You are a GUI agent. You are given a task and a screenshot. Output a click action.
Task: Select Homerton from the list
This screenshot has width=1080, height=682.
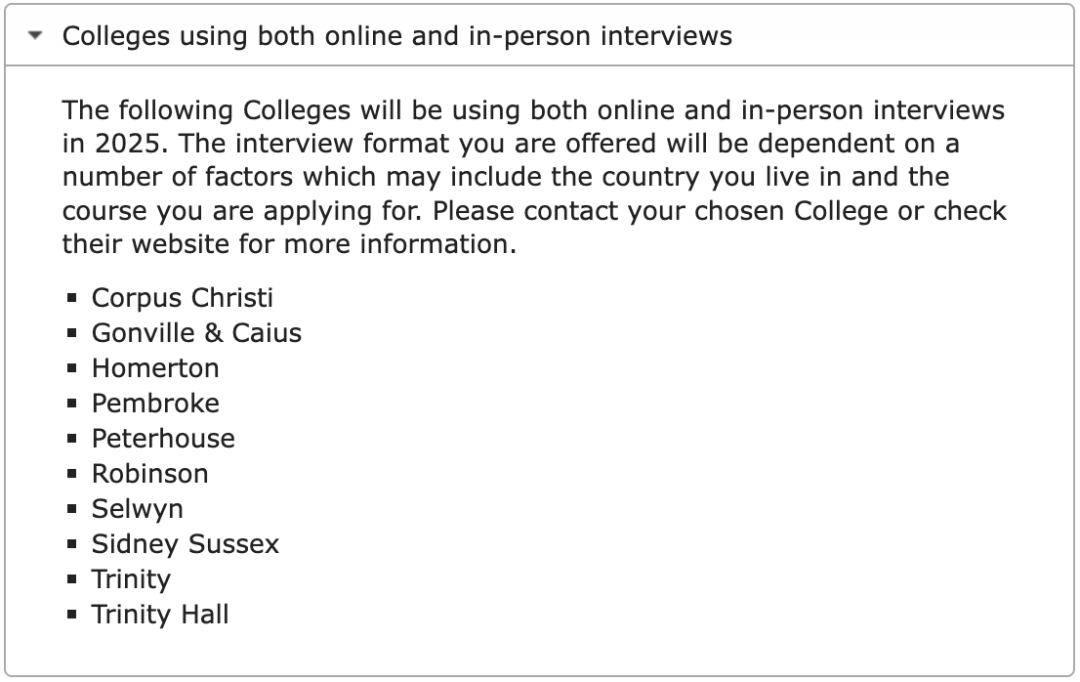[x=155, y=368]
